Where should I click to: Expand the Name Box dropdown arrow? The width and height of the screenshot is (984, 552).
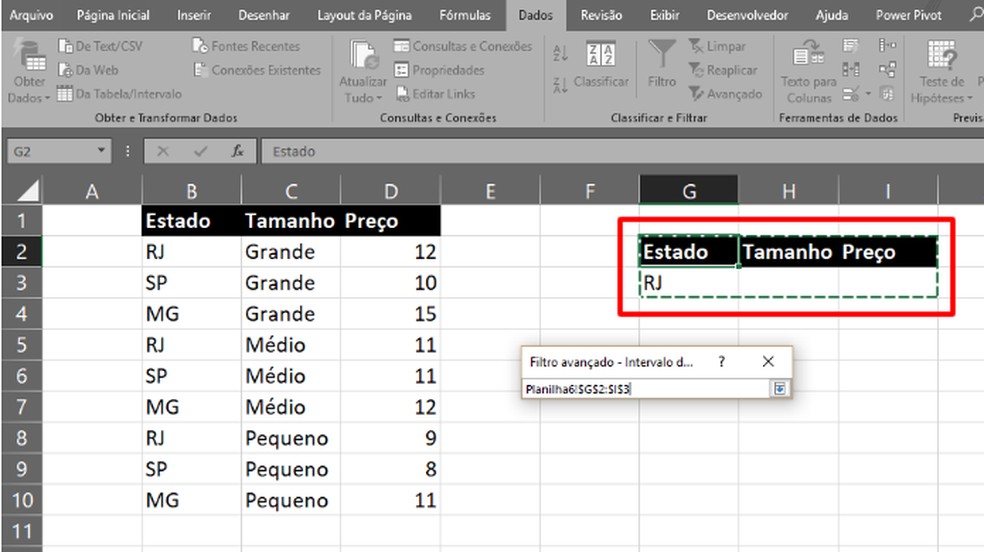[x=101, y=151]
